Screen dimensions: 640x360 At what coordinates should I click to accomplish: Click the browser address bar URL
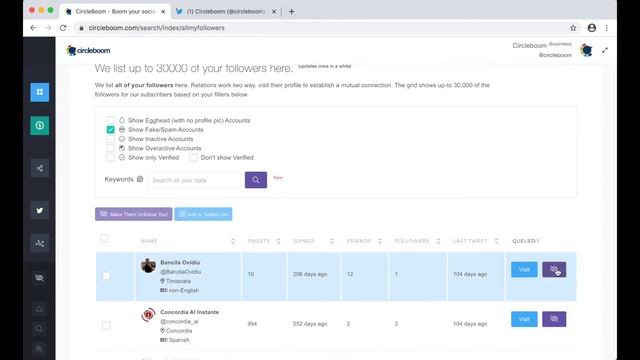pyautogui.click(x=156, y=28)
